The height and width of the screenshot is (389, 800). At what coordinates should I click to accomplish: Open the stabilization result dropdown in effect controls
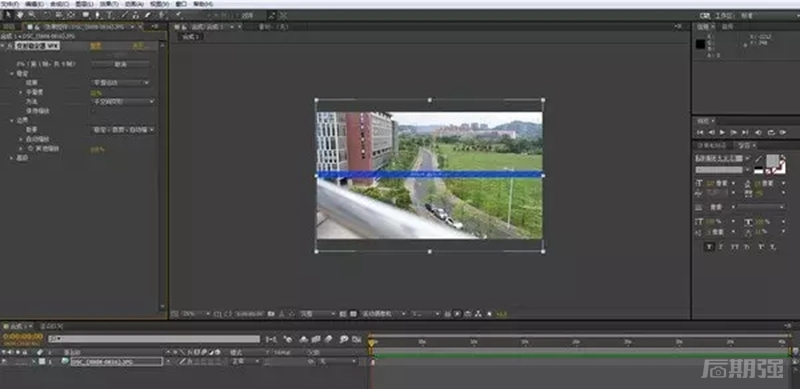pyautogui.click(x=120, y=83)
